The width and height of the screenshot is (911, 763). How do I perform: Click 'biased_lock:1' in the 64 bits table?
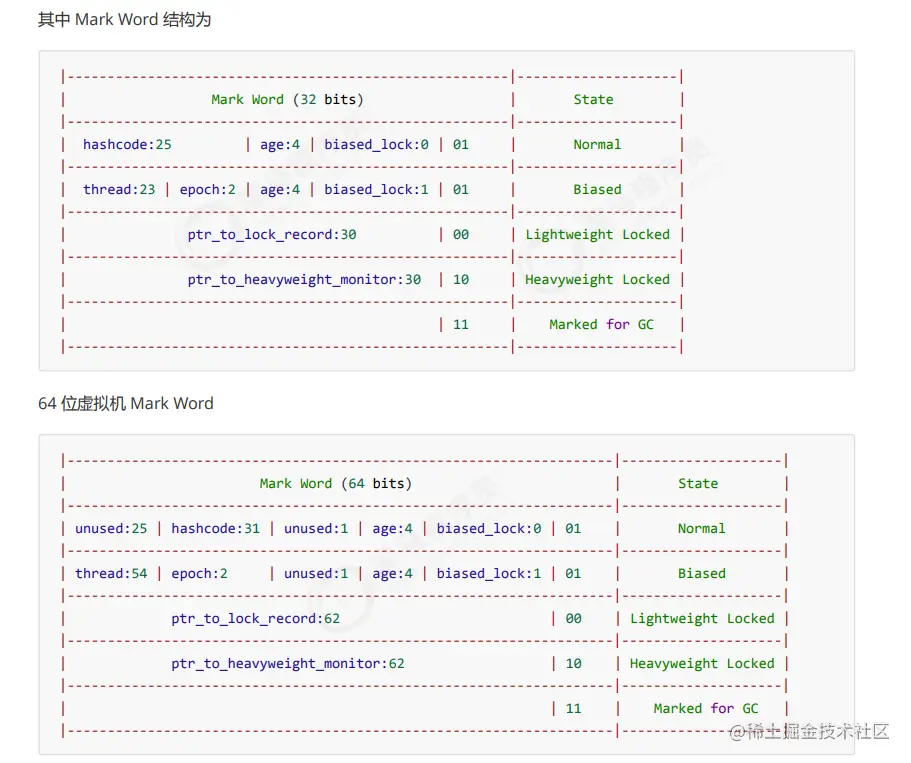point(489,574)
